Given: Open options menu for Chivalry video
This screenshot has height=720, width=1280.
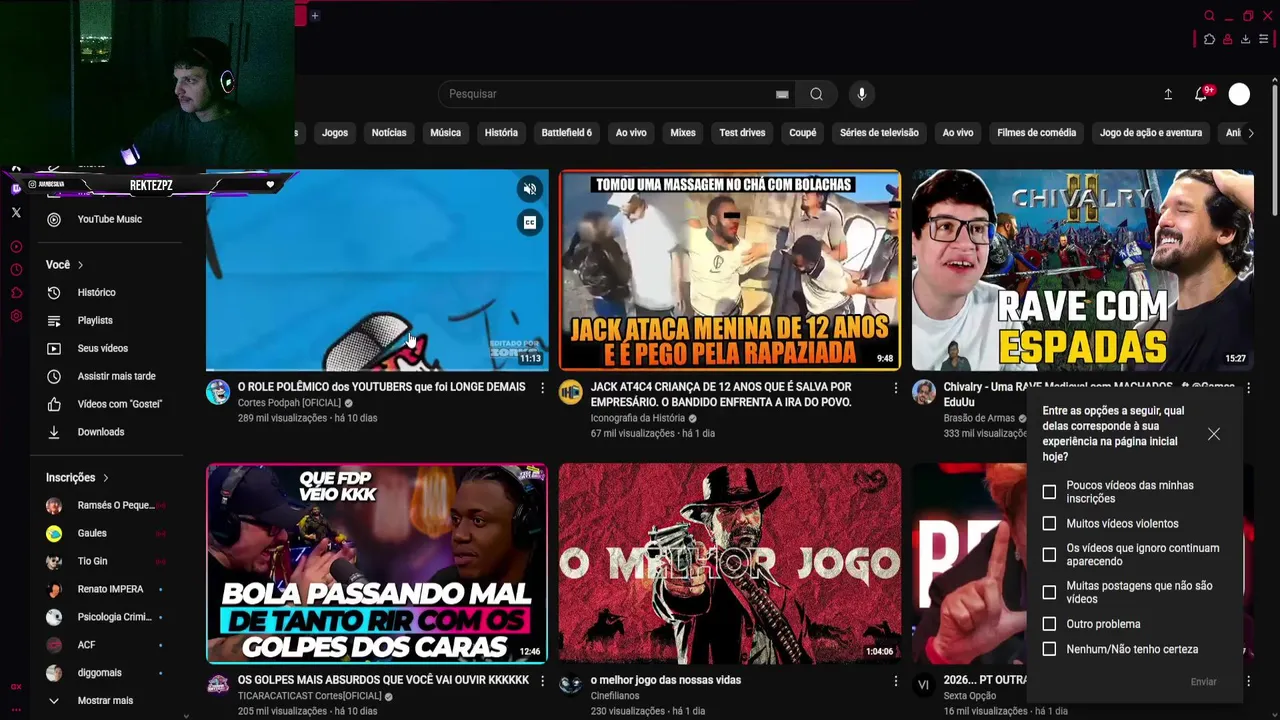Looking at the screenshot, I should click(x=1248, y=387).
